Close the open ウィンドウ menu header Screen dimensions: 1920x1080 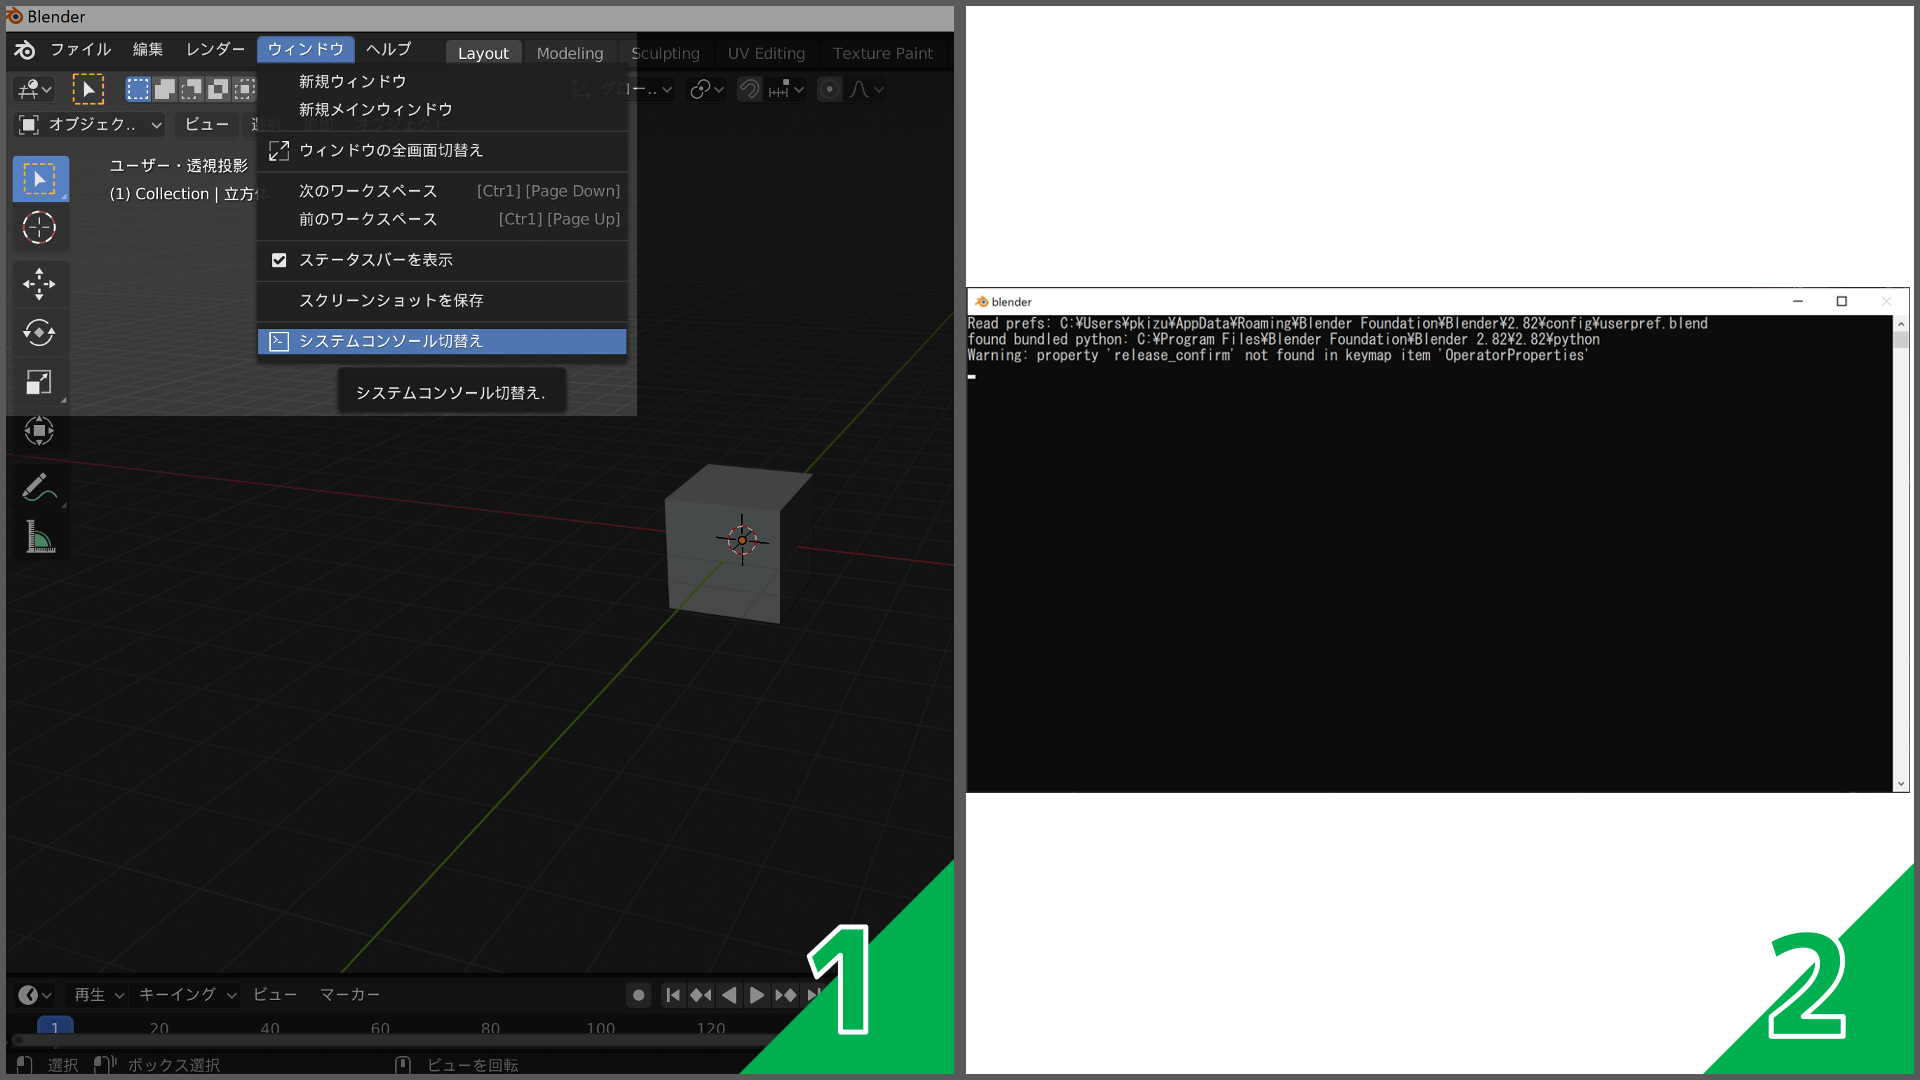[305, 49]
